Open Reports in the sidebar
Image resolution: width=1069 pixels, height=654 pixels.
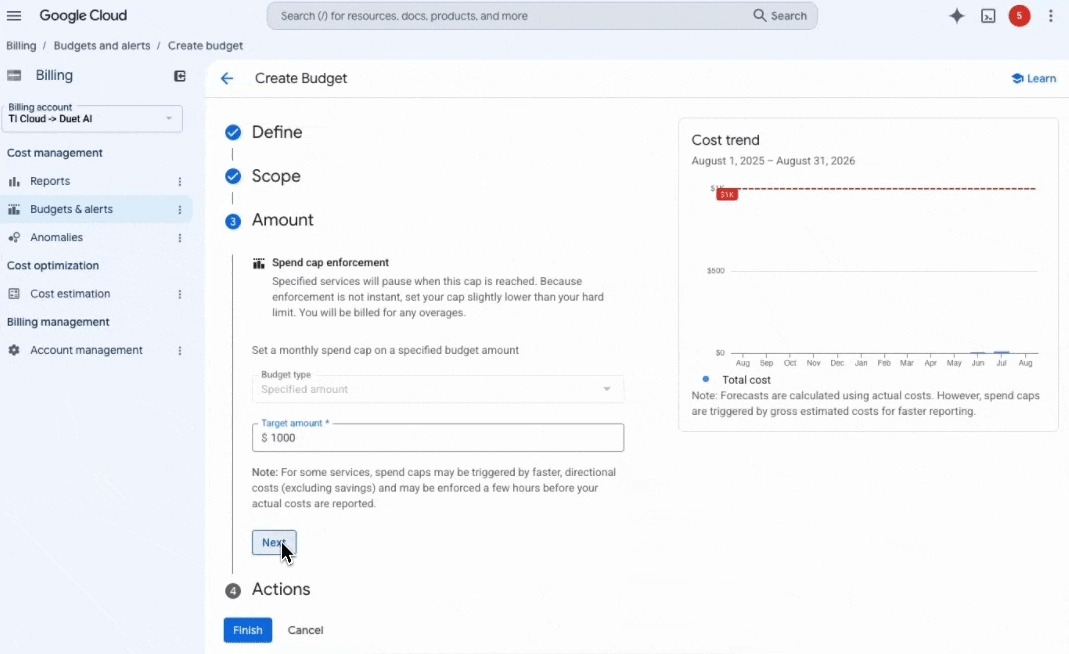pos(50,181)
